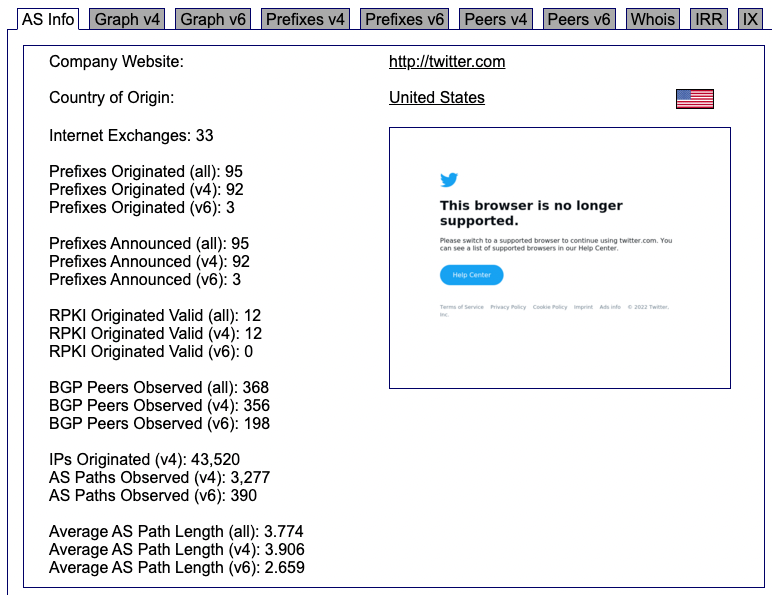This screenshot has height=595, width=772.
Task: Select the AS Info tab
Action: click(48, 19)
